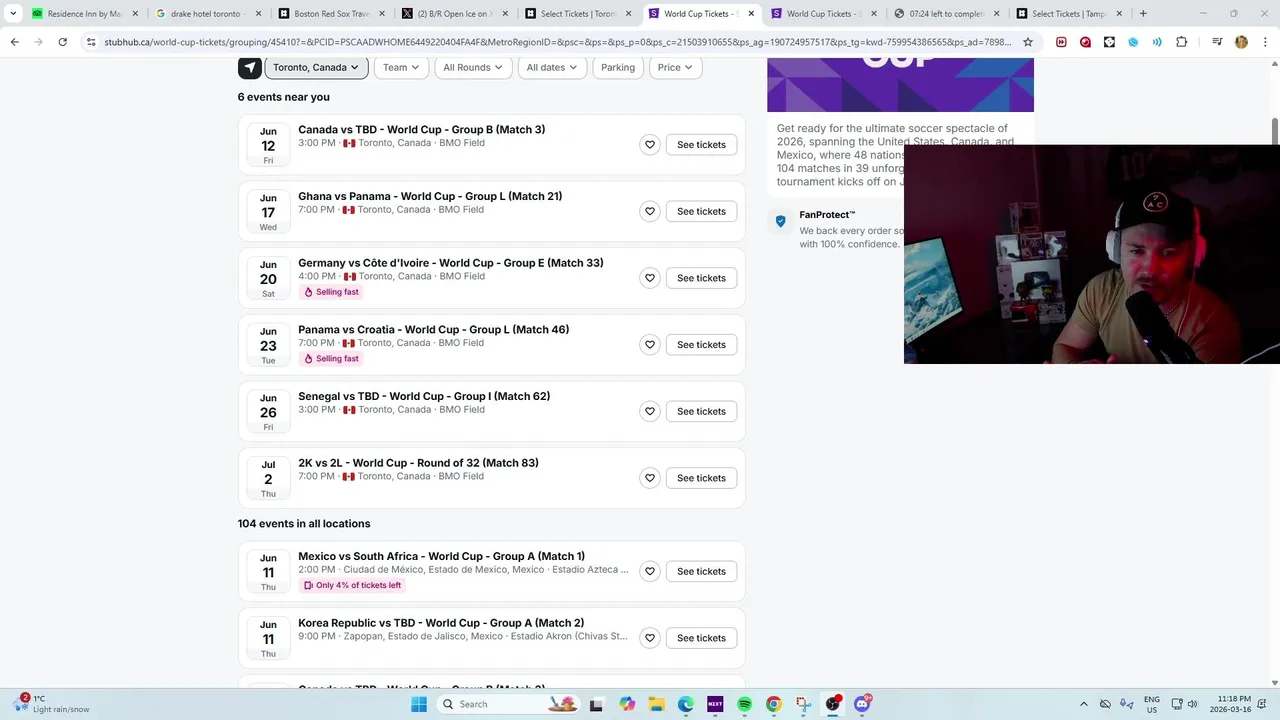Favorite the Germany vs Côte d'Ivoire heart
This screenshot has width=1280, height=720.
pos(650,278)
